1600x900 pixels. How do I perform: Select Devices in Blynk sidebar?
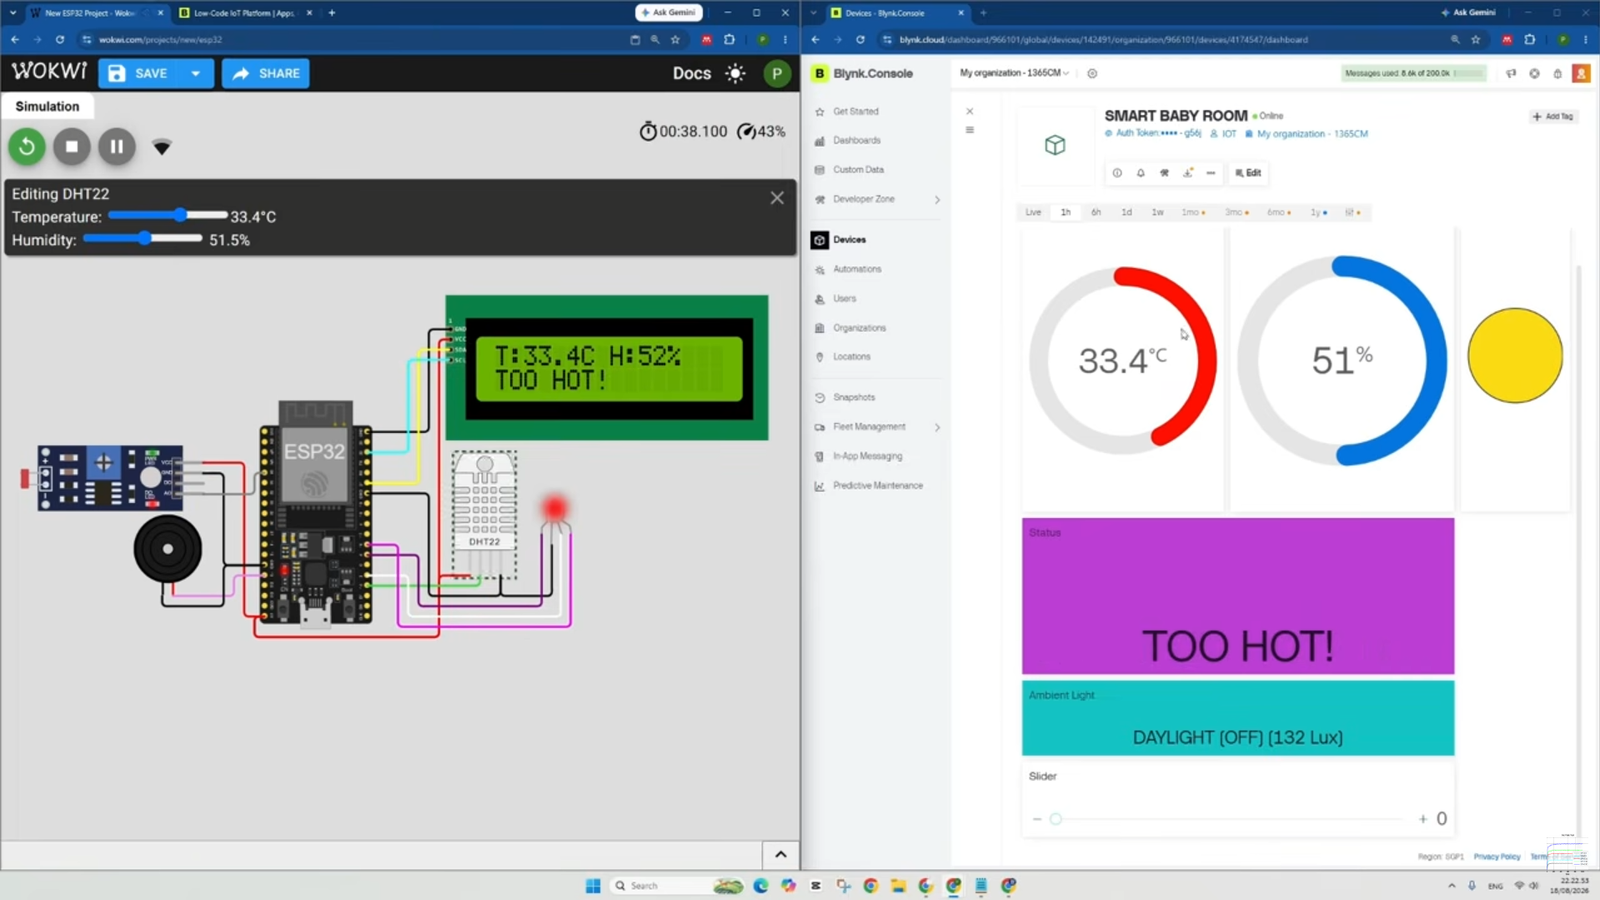coord(849,240)
